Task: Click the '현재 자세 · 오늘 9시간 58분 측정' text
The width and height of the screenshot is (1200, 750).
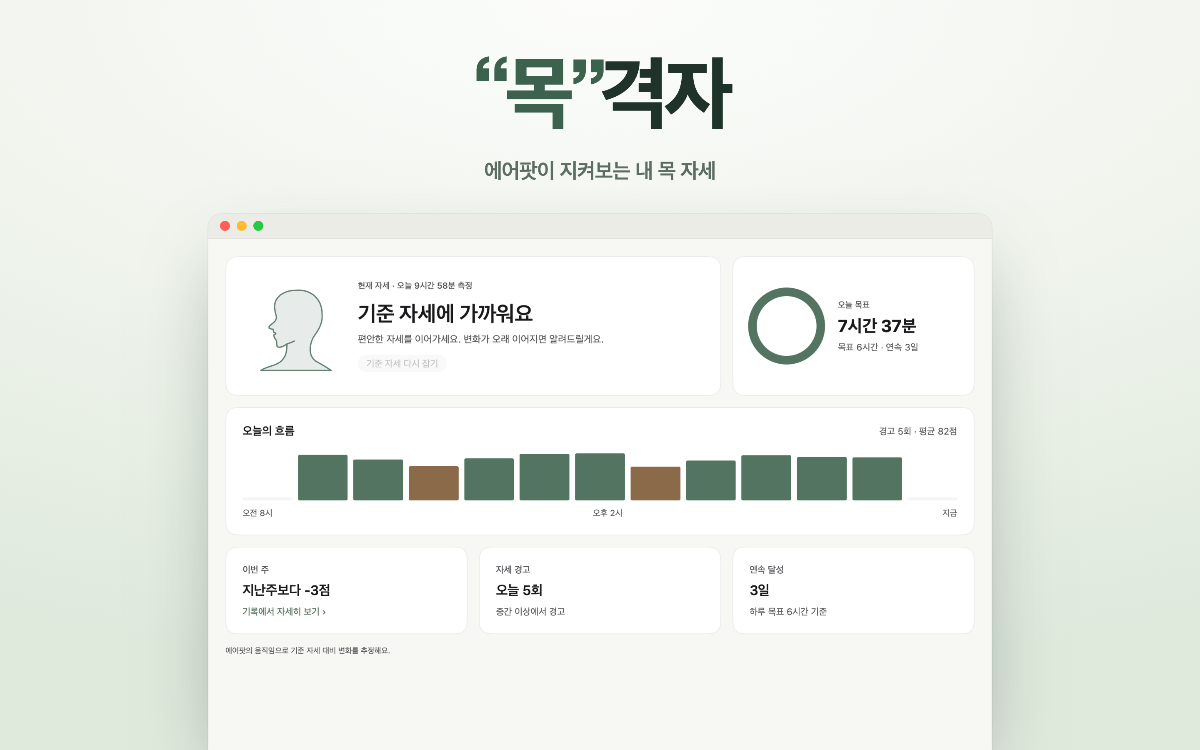Action: click(x=415, y=286)
